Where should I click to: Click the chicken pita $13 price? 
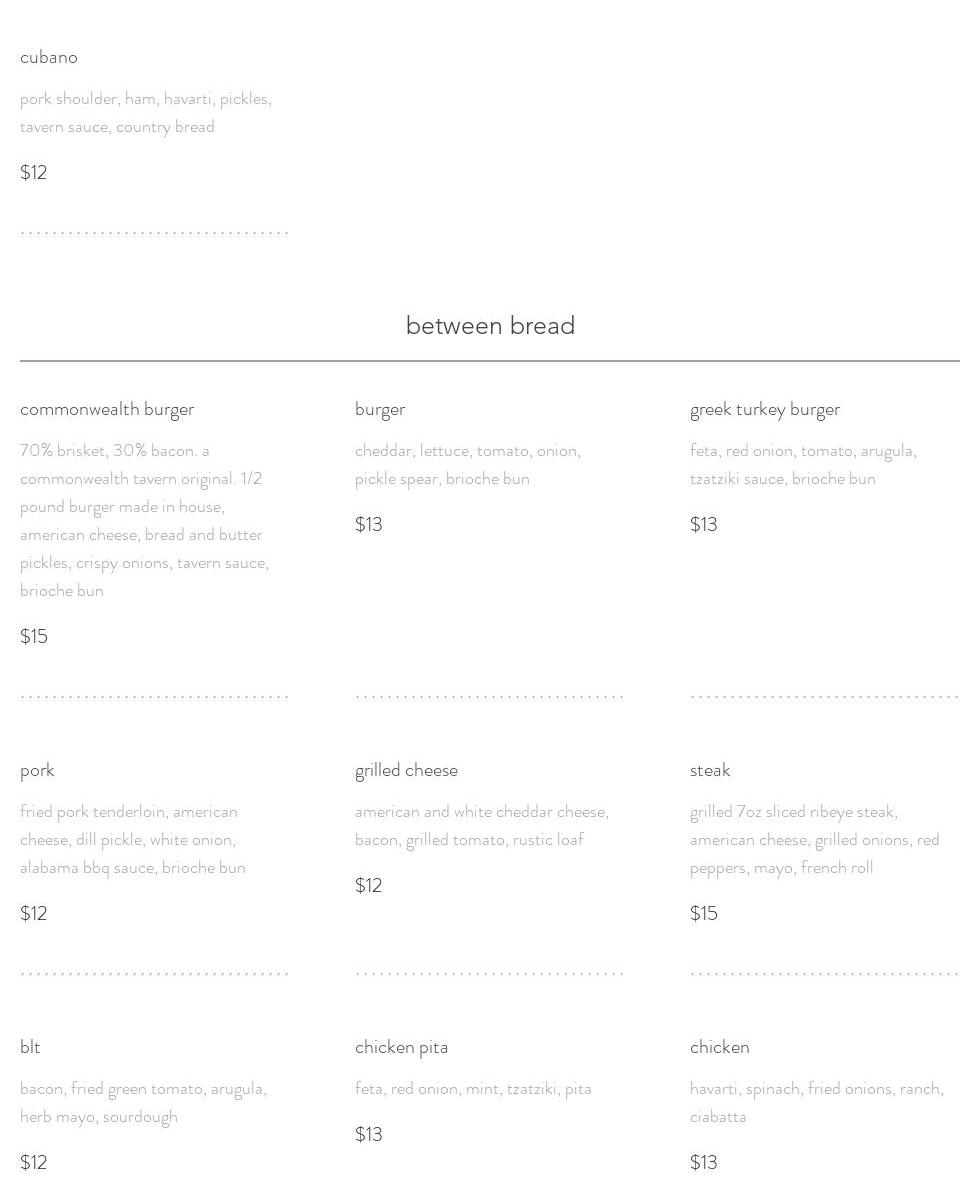point(369,1134)
